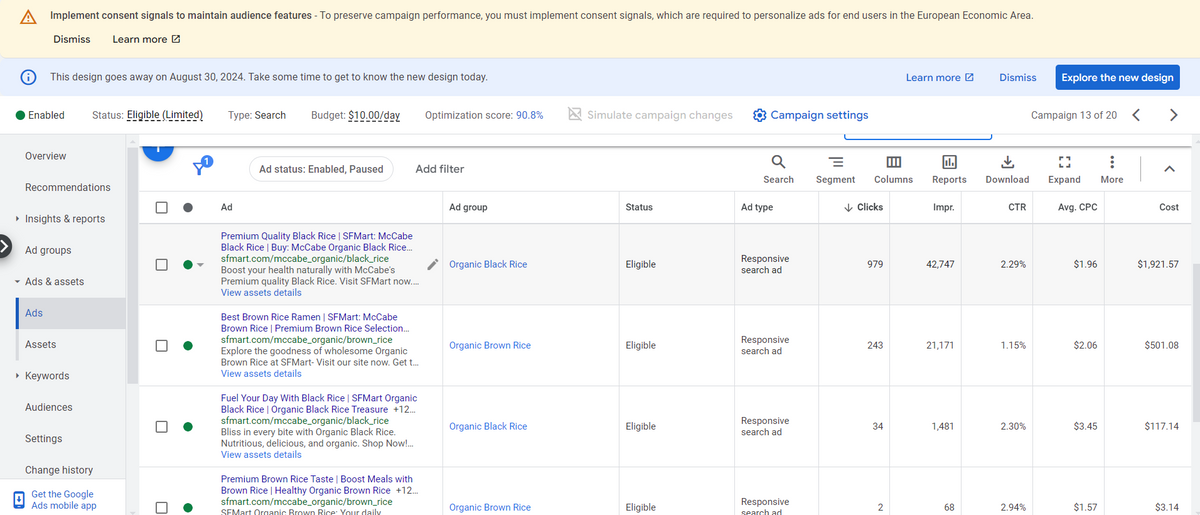
Task: Open Settings in the sidebar
Action: [44, 439]
